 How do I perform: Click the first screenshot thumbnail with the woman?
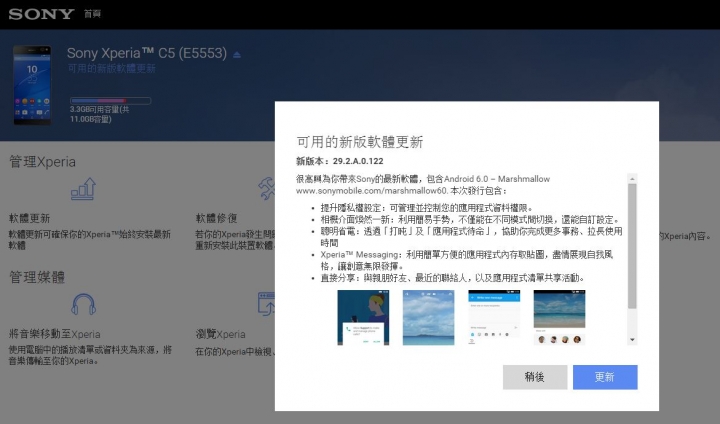point(363,317)
